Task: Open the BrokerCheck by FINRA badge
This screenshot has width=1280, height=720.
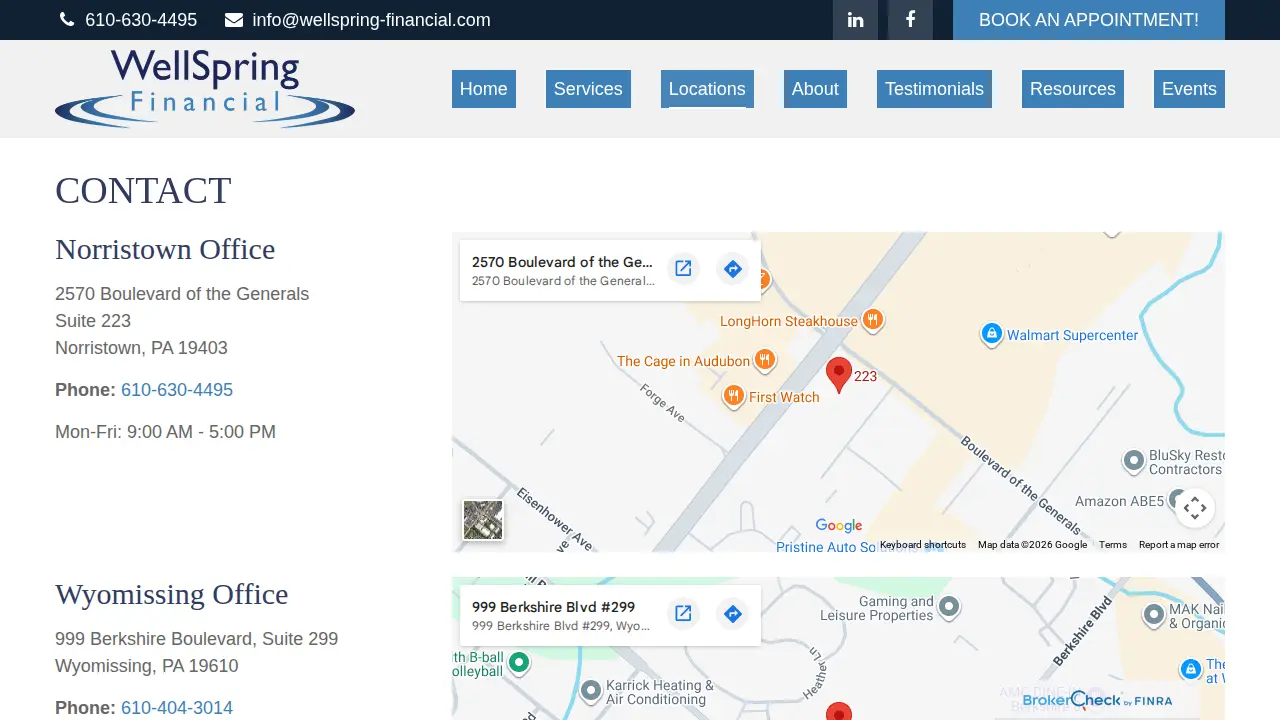Action: (1097, 700)
